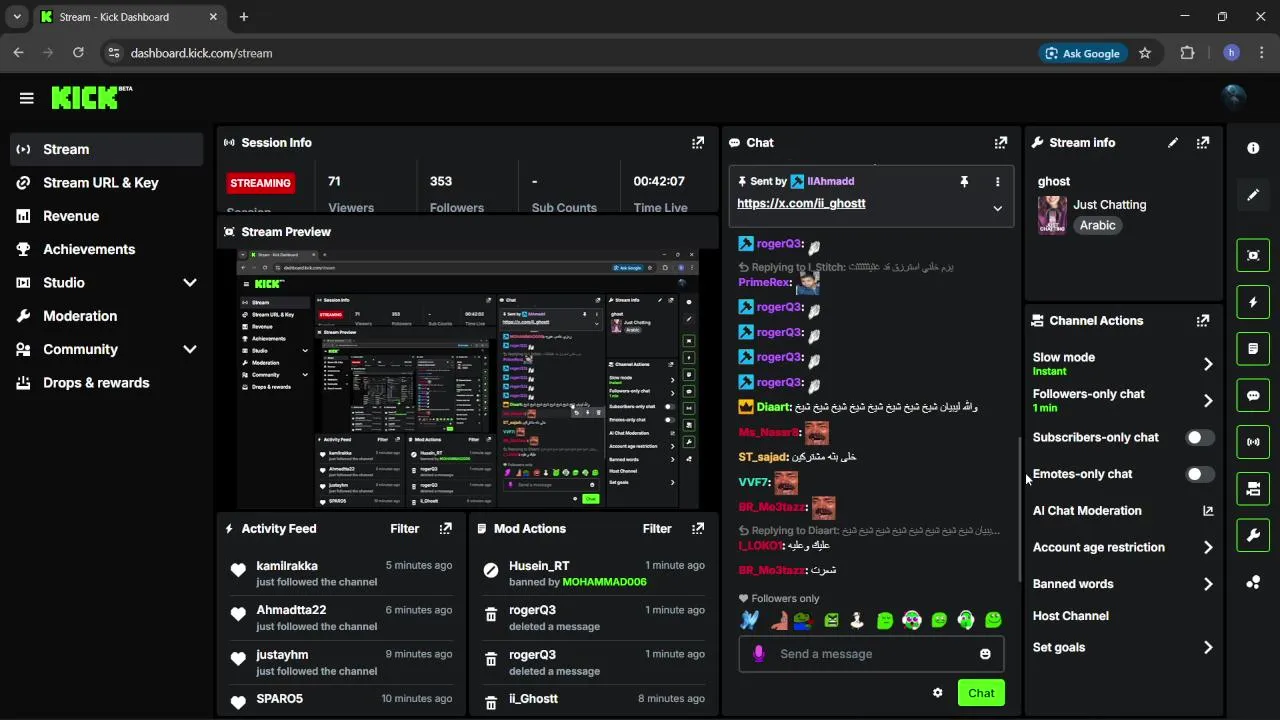Viewport: 1280px width, 720px height.
Task: Click Ask Google in address bar
Action: tap(1081, 53)
